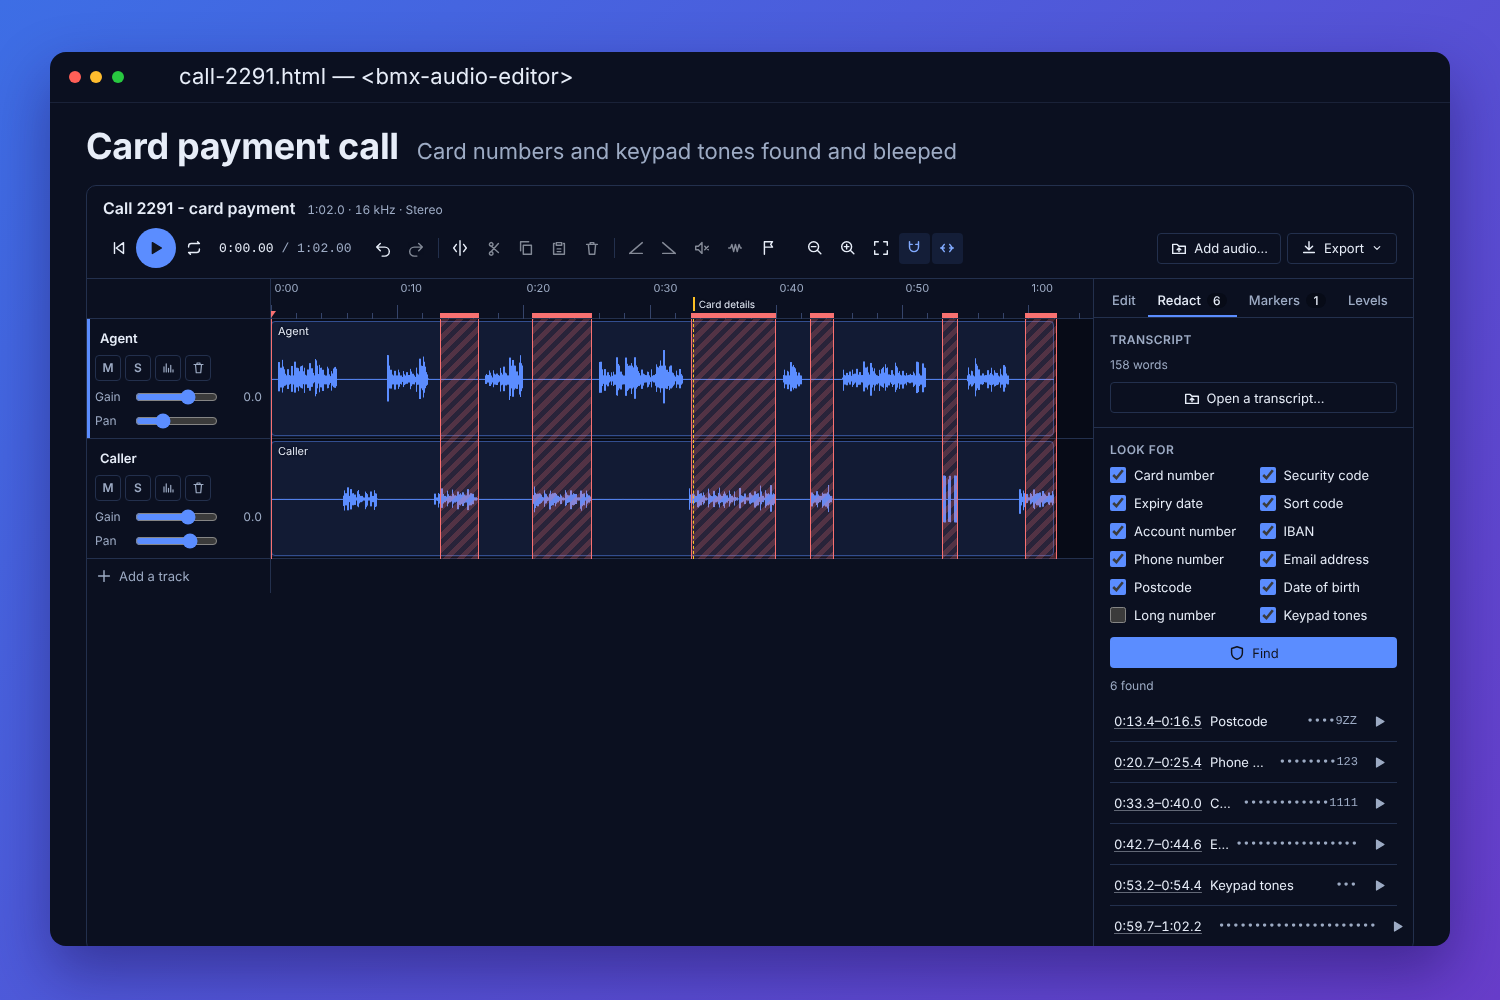Fit the whole timeline to view
Image resolution: width=1500 pixels, height=1000 pixels.
click(881, 248)
